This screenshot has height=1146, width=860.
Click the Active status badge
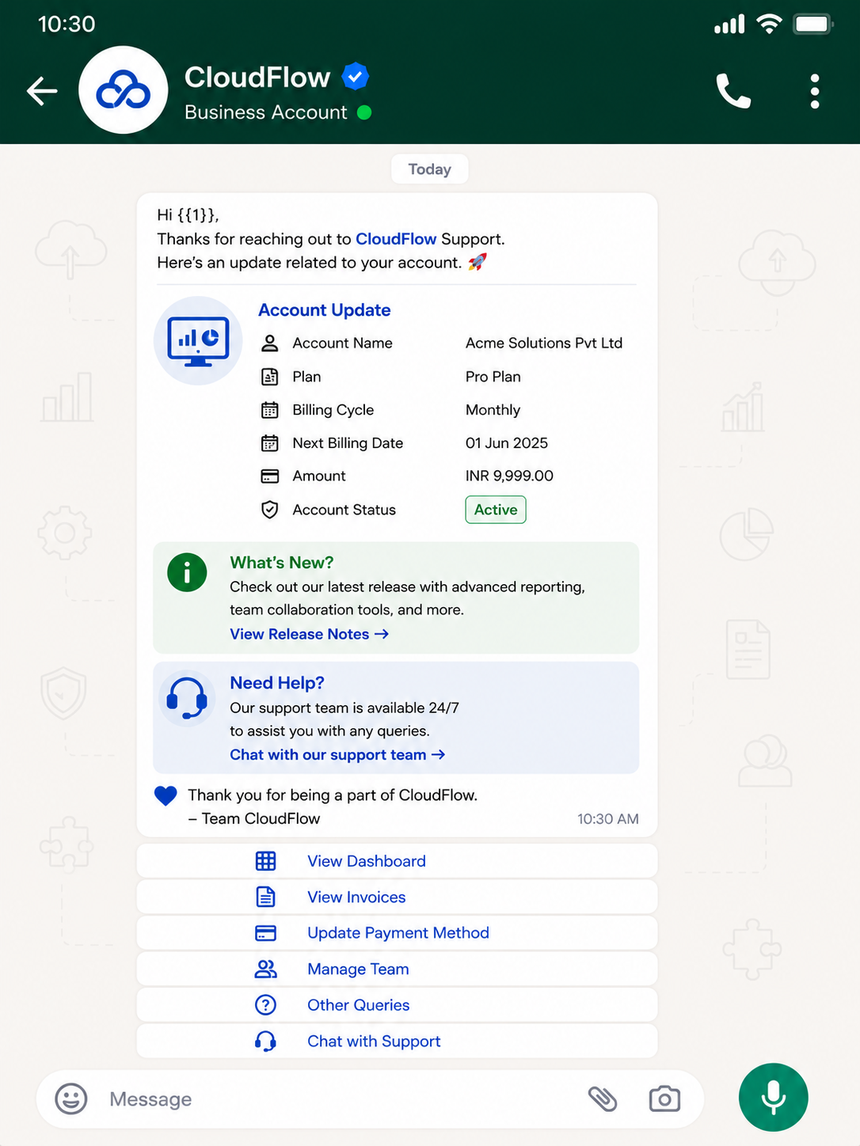pos(495,509)
